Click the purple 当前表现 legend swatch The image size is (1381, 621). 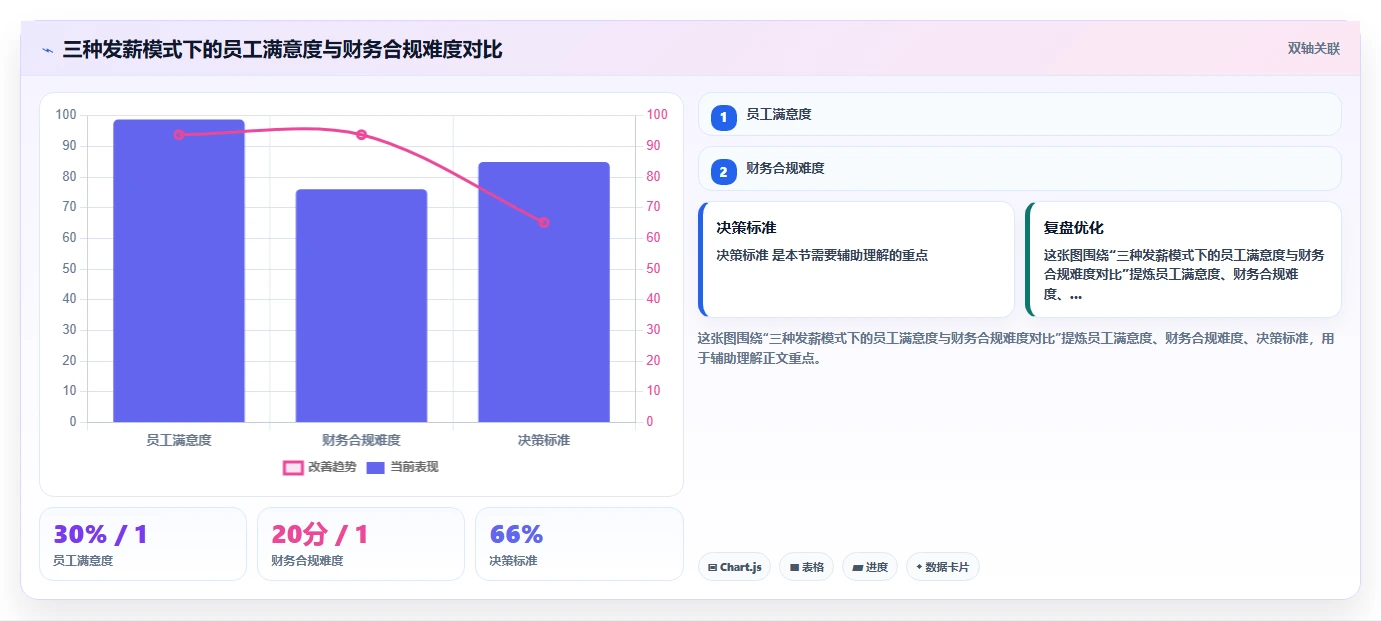click(x=376, y=468)
